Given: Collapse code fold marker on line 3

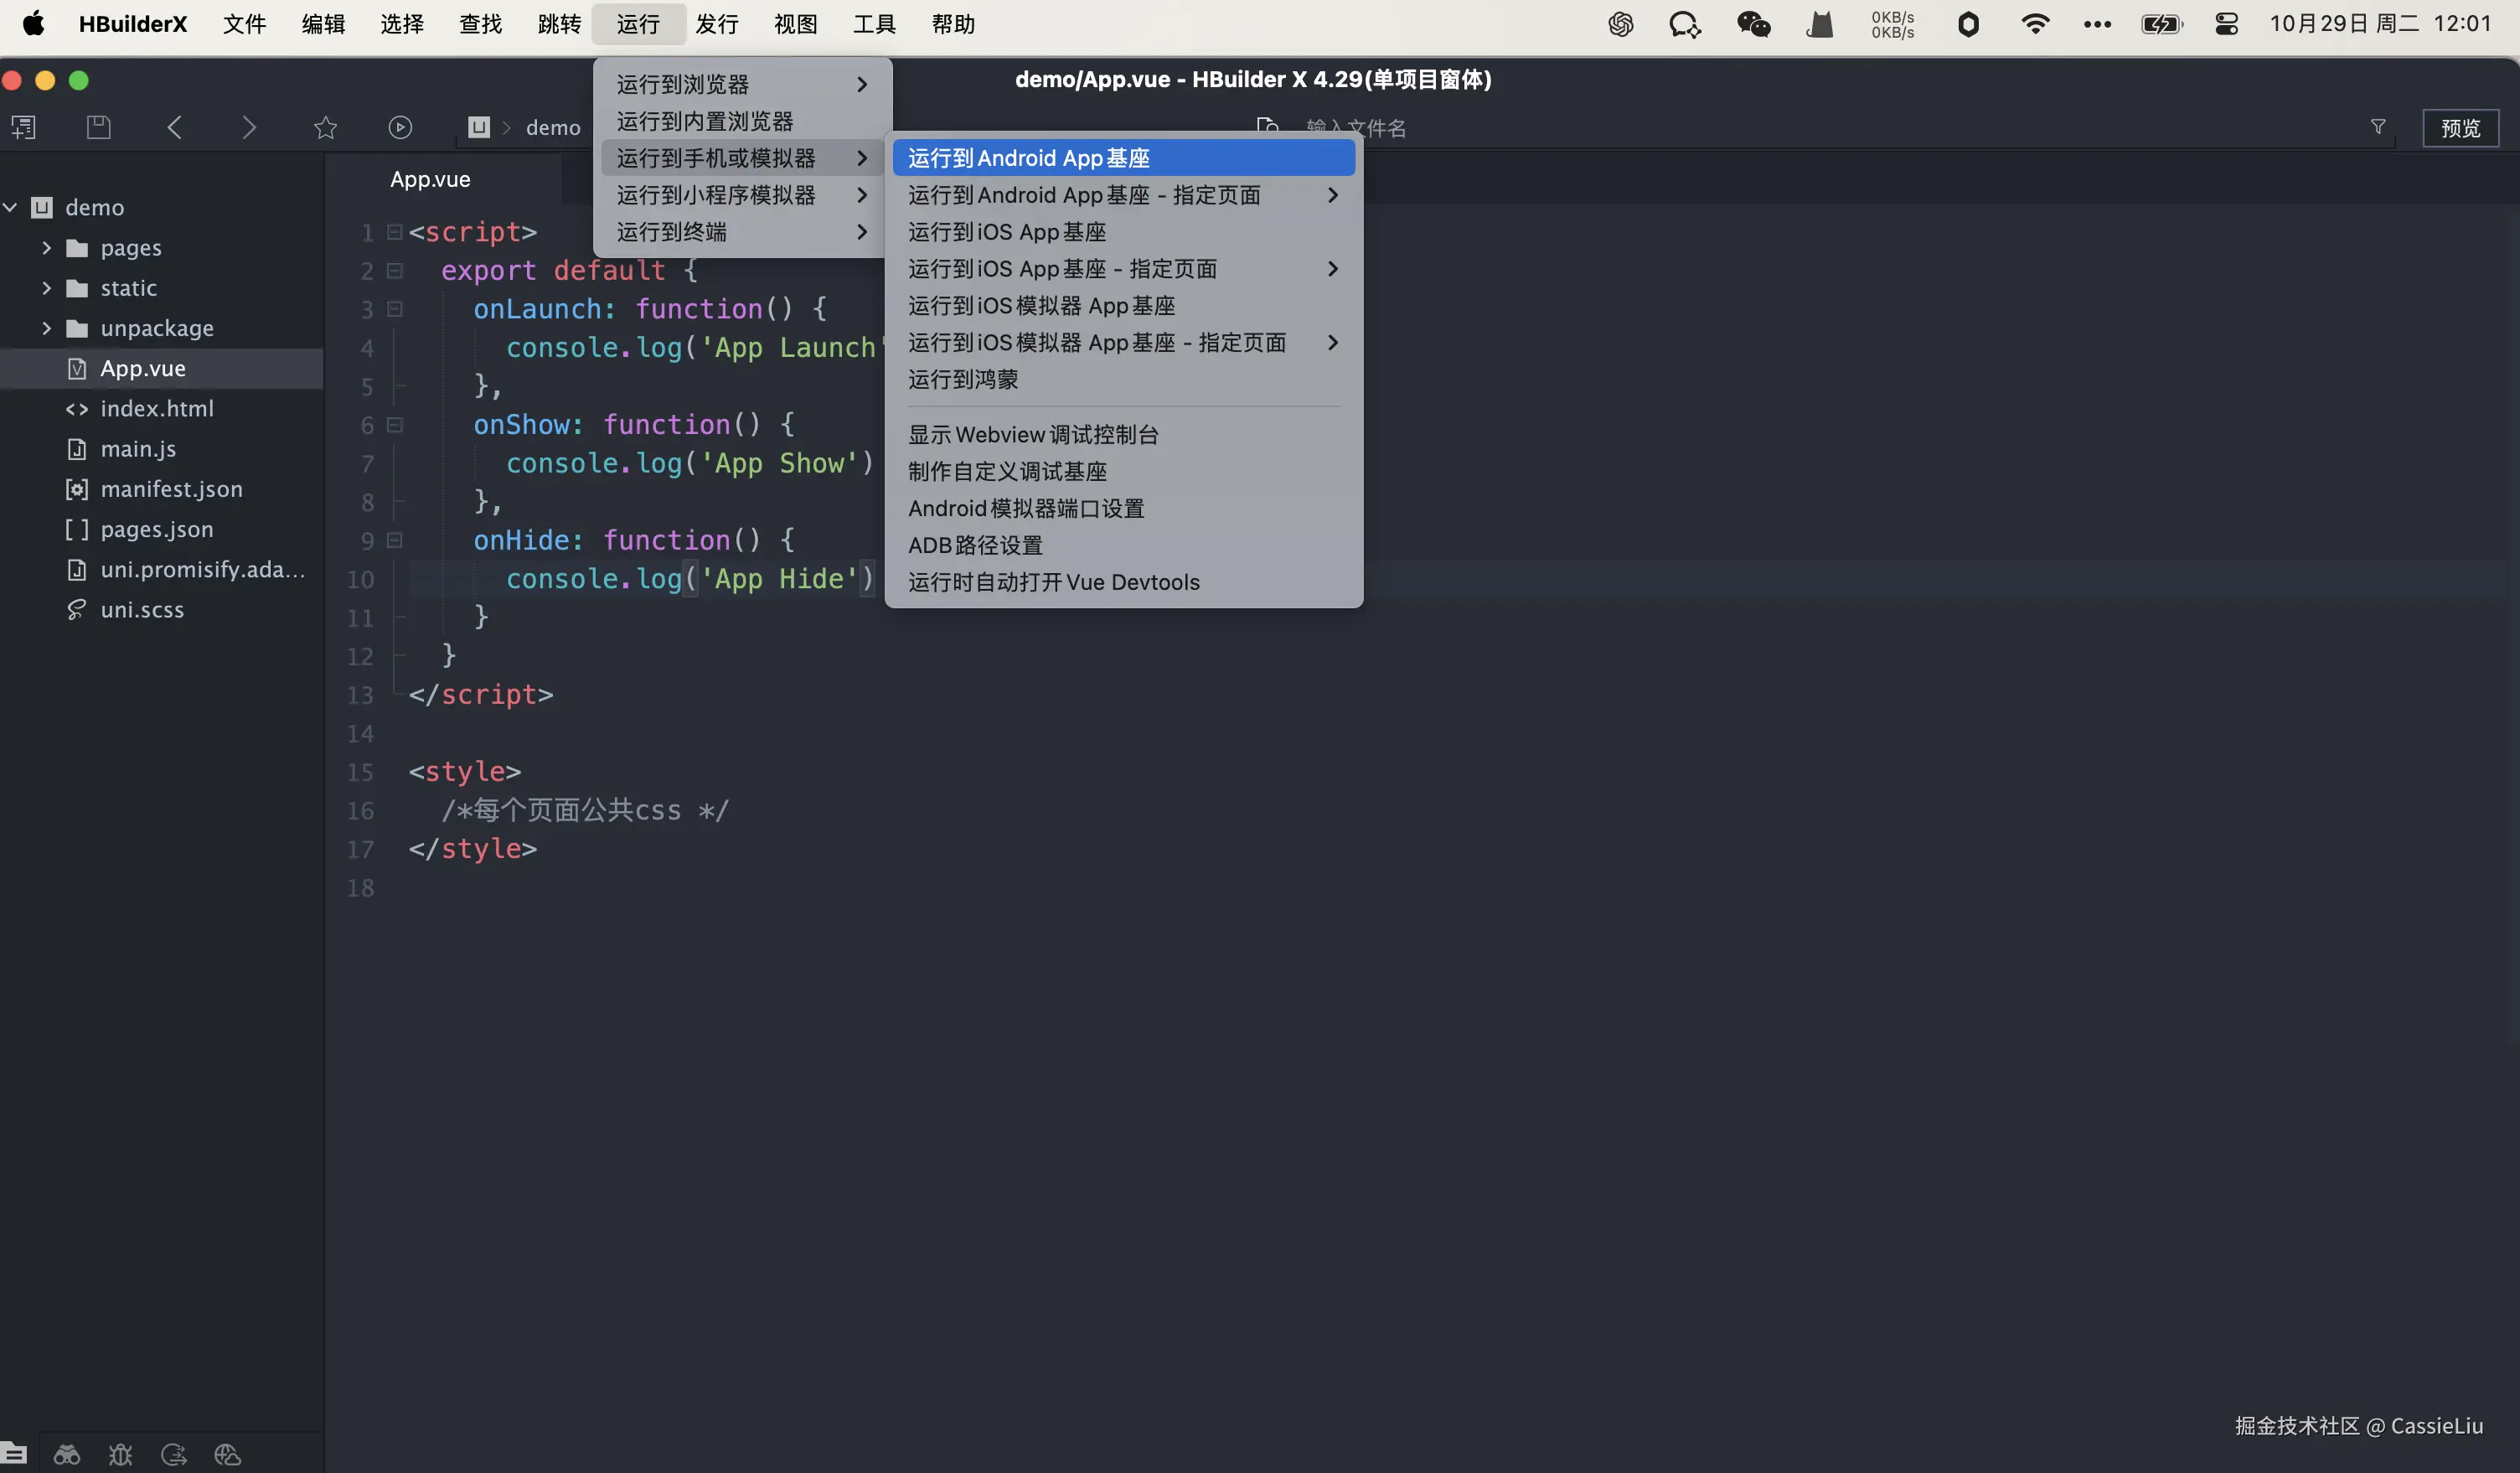Looking at the screenshot, I should pyautogui.click(x=395, y=309).
